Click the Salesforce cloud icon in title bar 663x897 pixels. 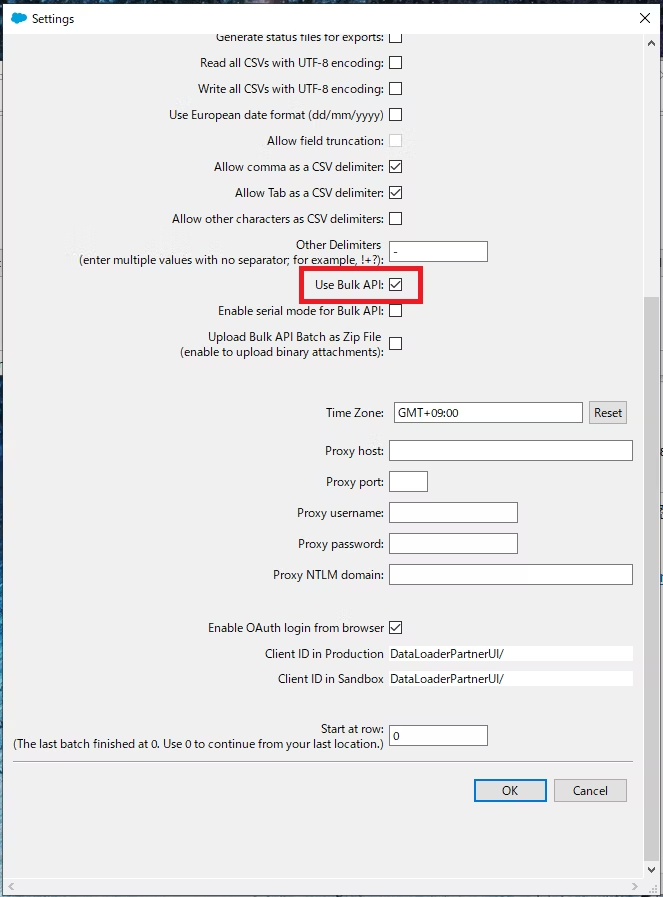pos(19,18)
